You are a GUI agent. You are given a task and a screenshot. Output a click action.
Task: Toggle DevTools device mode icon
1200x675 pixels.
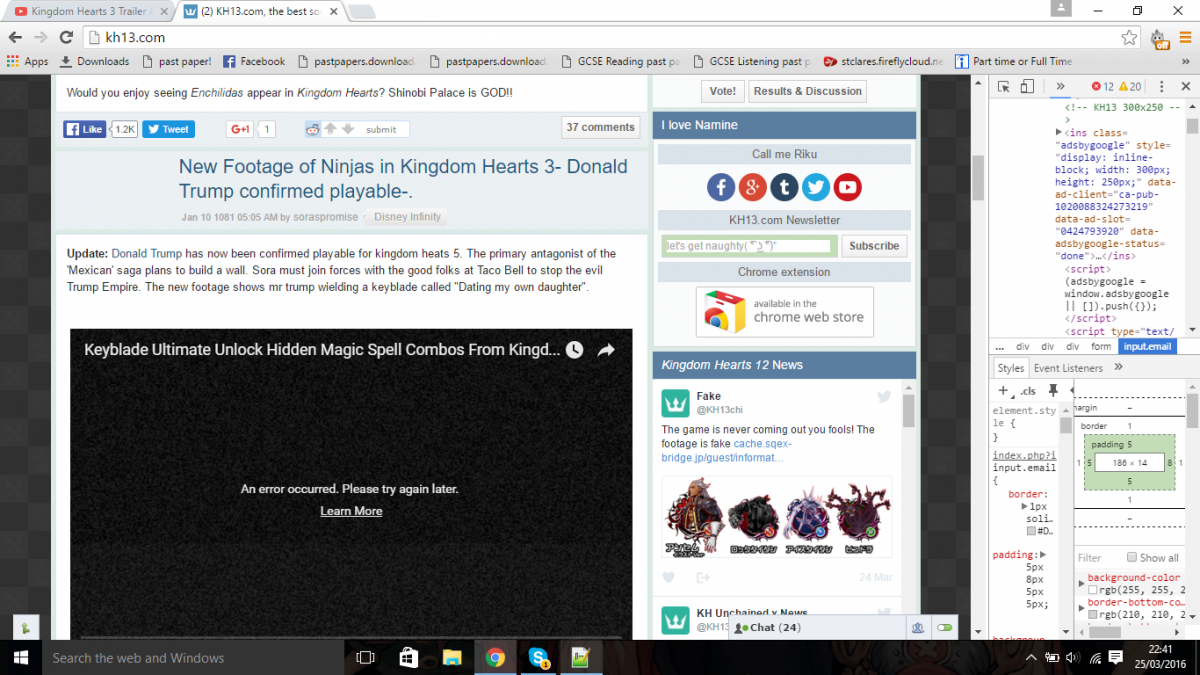point(1027,87)
